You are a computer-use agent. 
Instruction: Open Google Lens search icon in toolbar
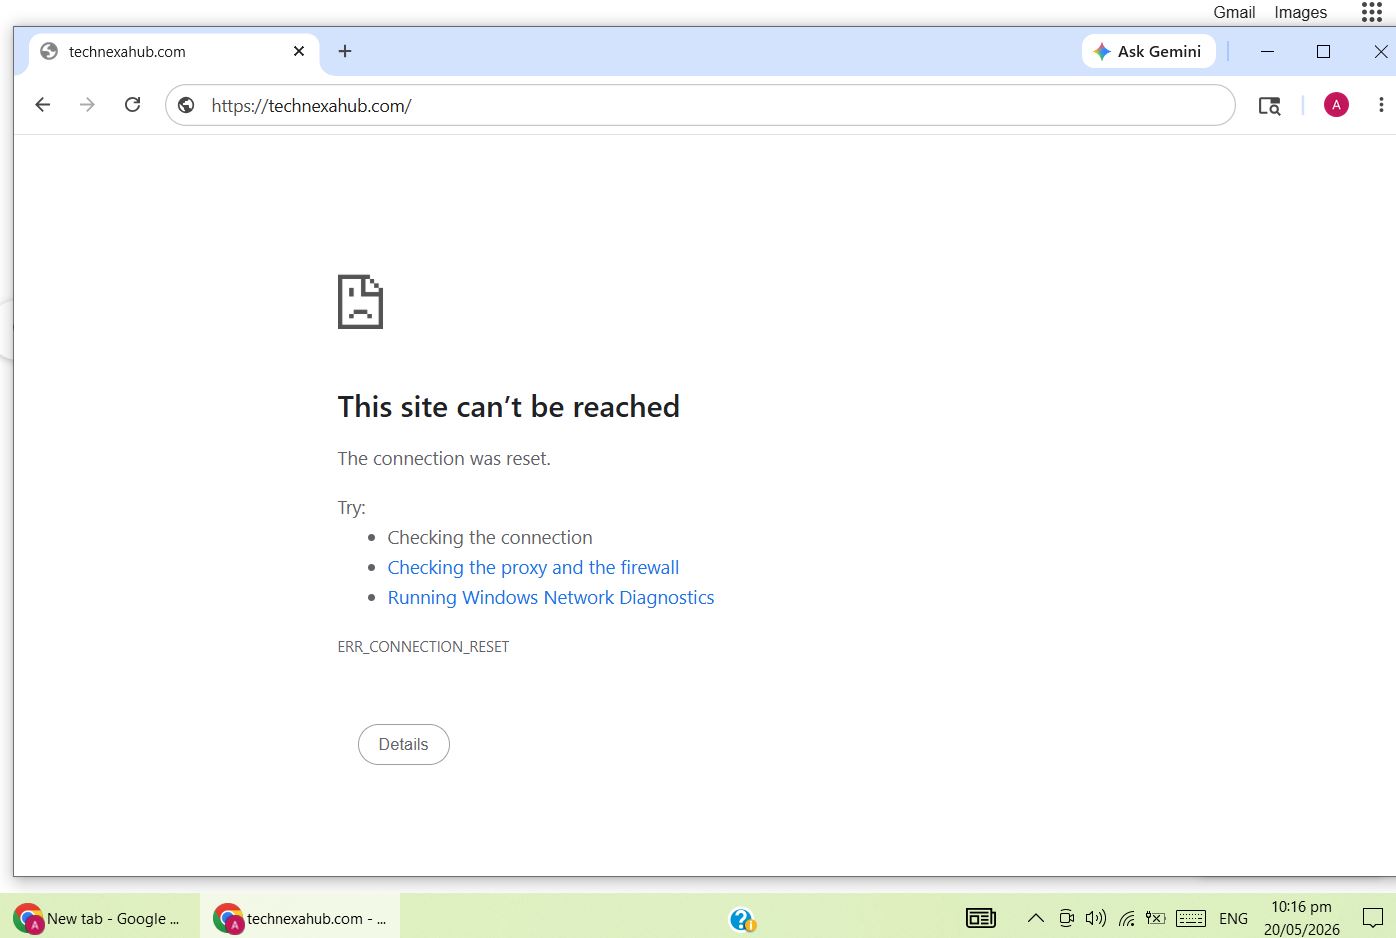pos(1269,106)
